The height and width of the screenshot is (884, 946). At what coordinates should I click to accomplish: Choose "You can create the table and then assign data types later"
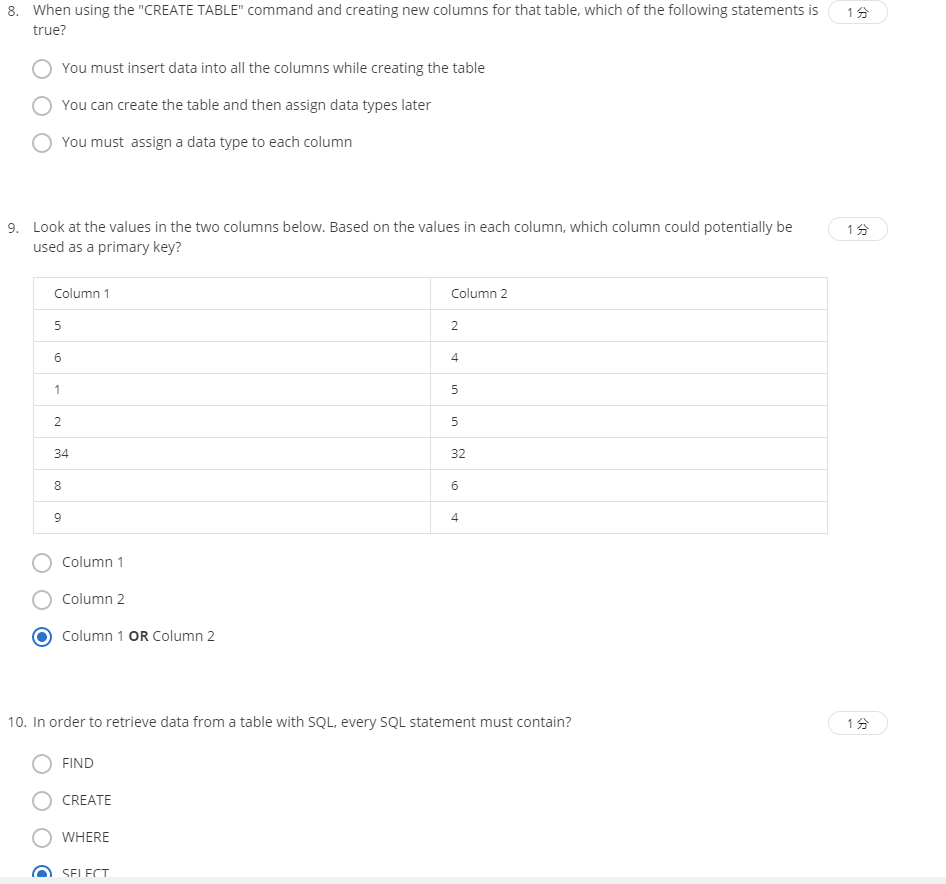pyautogui.click(x=42, y=105)
